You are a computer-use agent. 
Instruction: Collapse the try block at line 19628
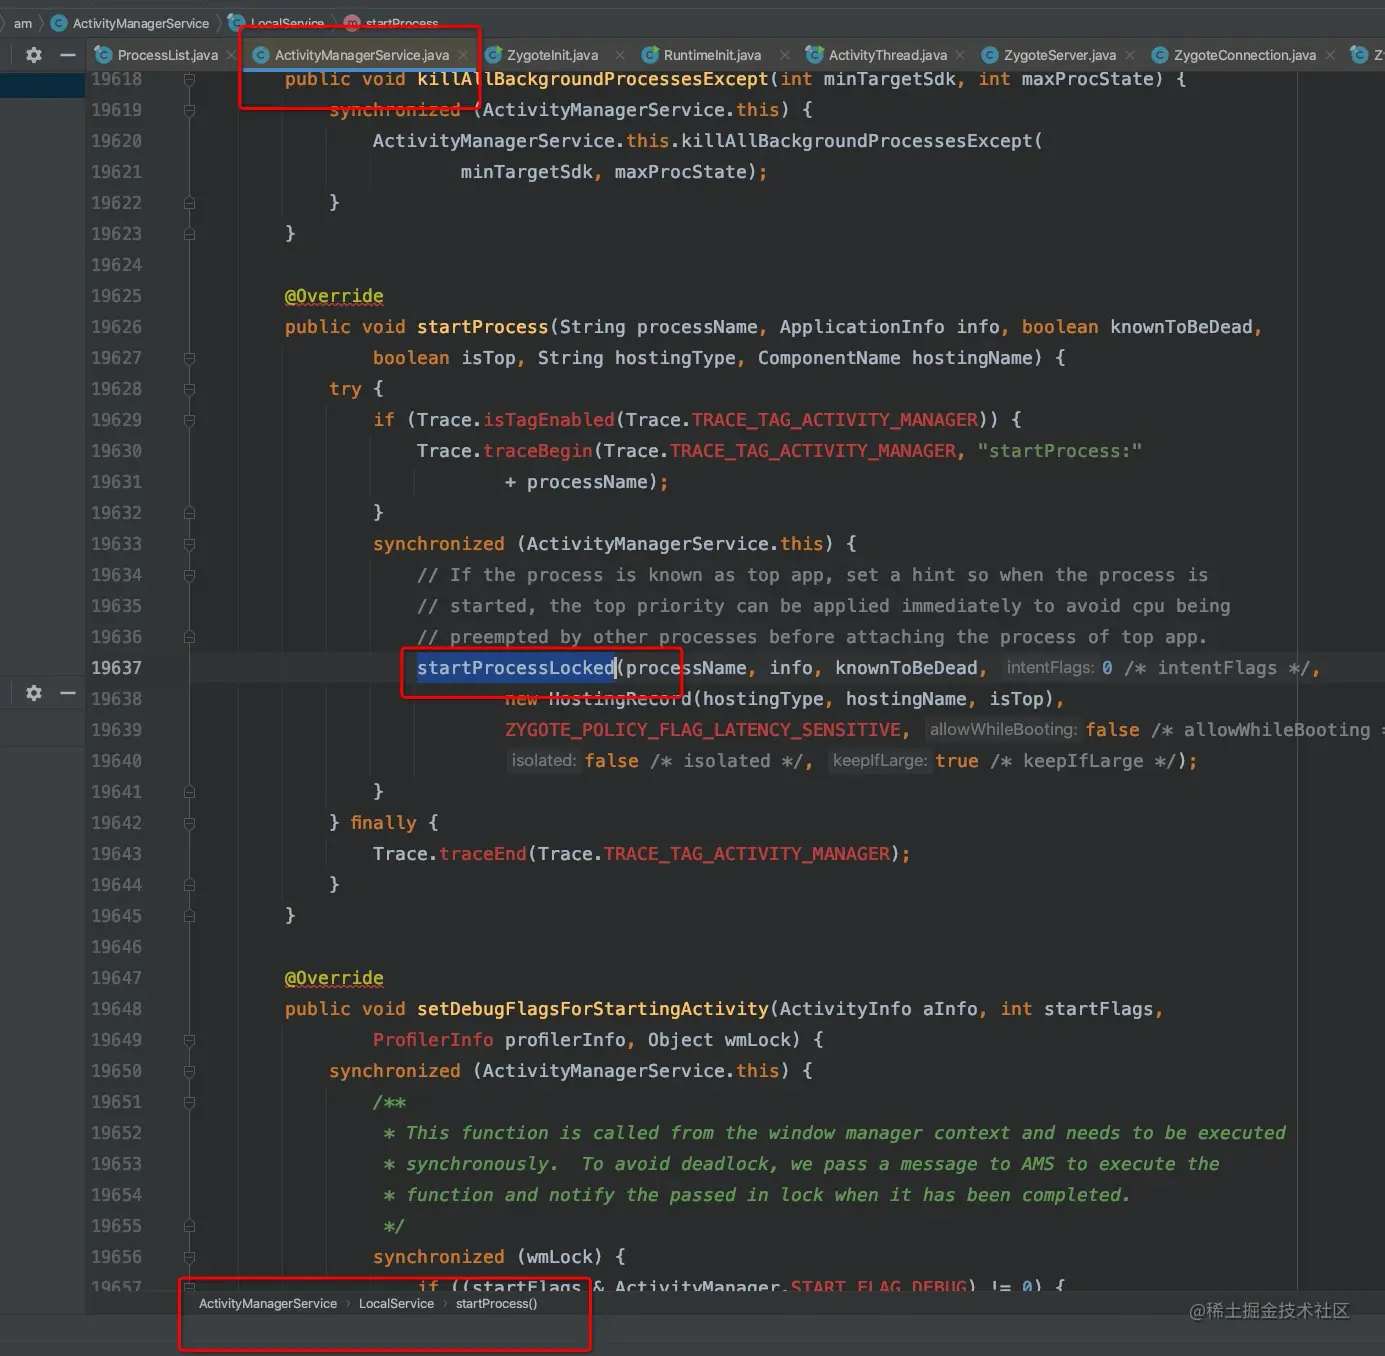point(189,389)
